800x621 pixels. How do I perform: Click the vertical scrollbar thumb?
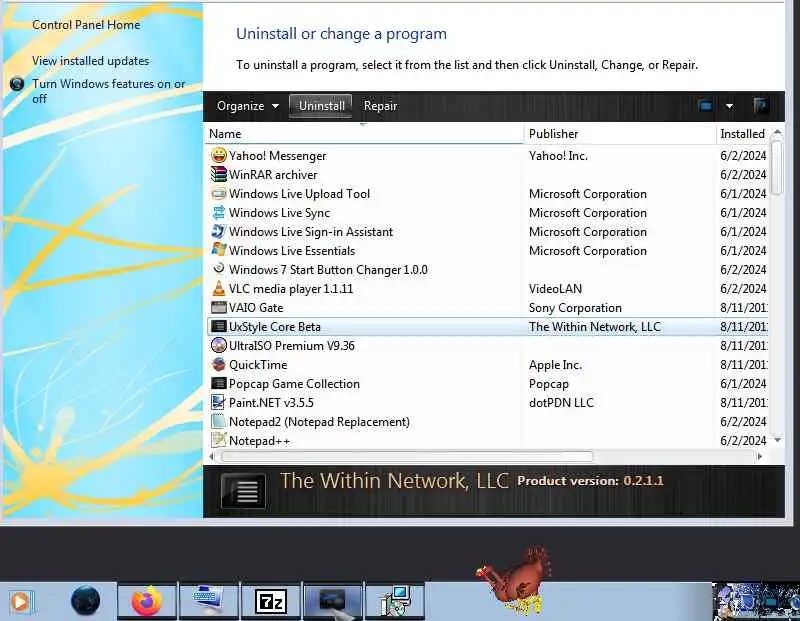pyautogui.click(x=777, y=168)
